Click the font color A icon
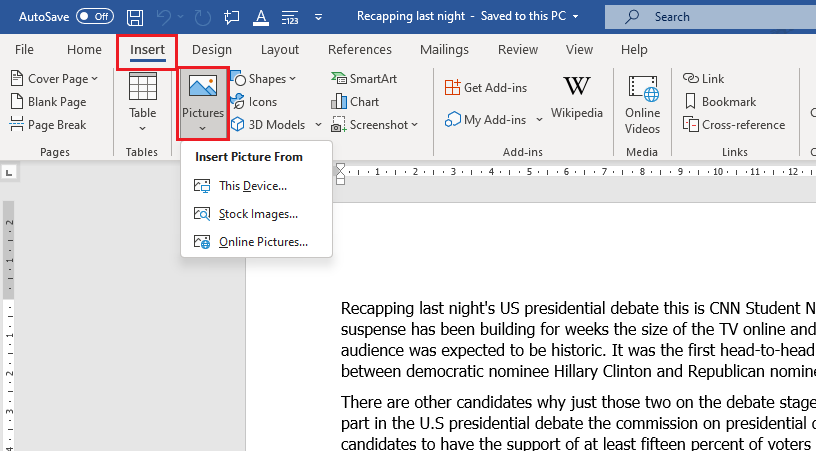The width and height of the screenshot is (816, 451). pos(260,17)
